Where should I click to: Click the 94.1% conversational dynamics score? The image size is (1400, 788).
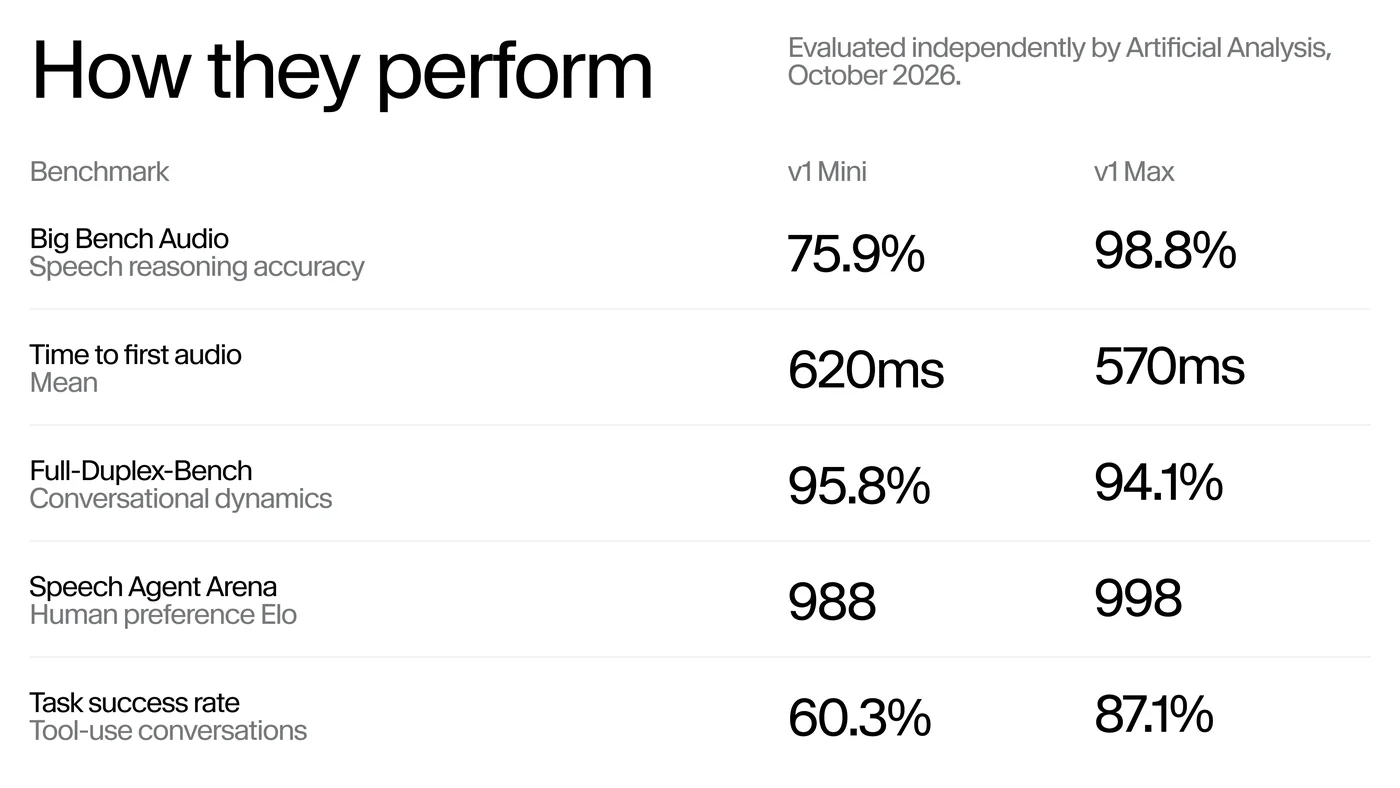pos(1158,482)
